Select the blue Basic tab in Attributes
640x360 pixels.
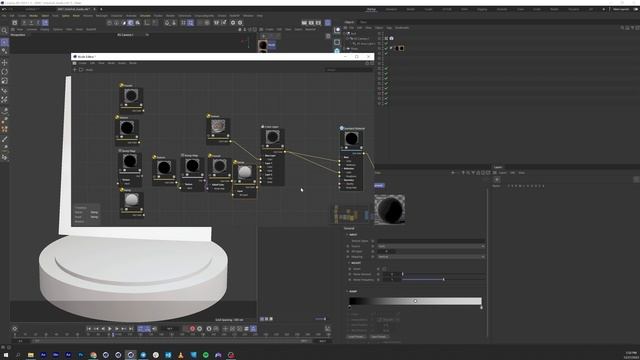click(379, 185)
